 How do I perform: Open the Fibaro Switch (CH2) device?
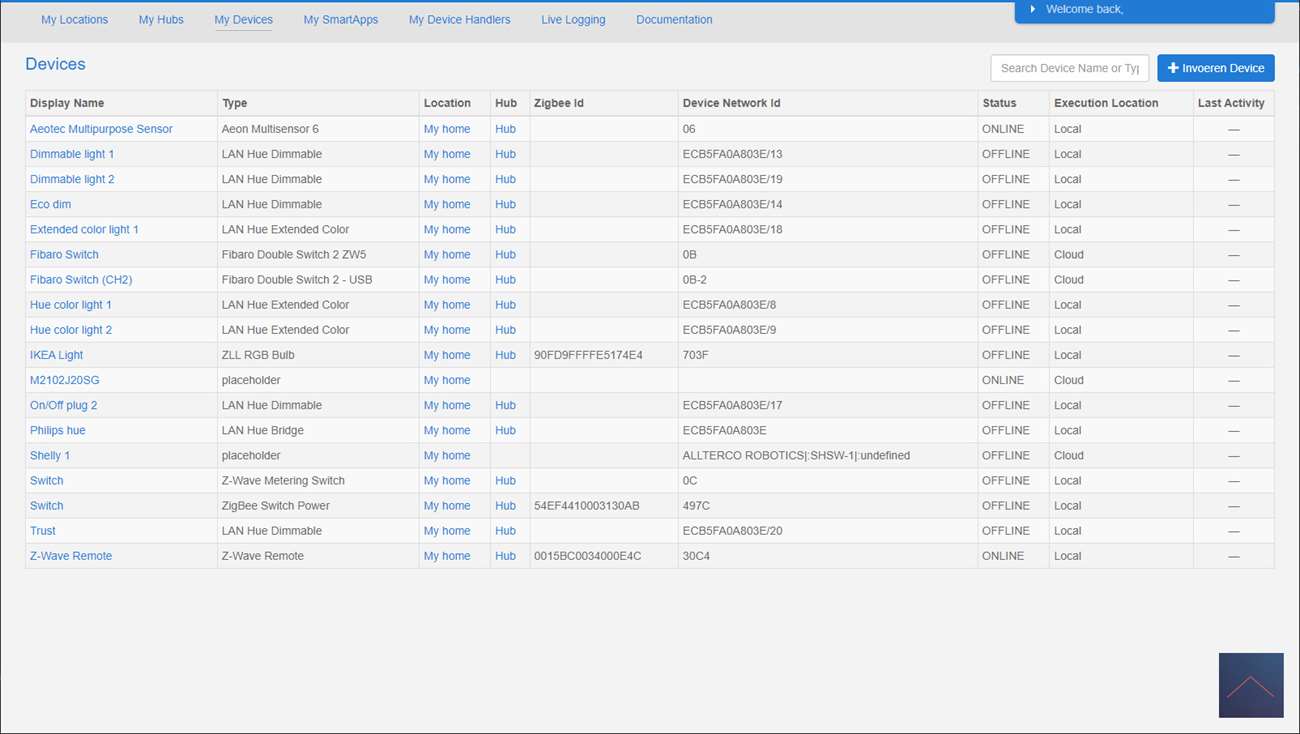tap(81, 280)
